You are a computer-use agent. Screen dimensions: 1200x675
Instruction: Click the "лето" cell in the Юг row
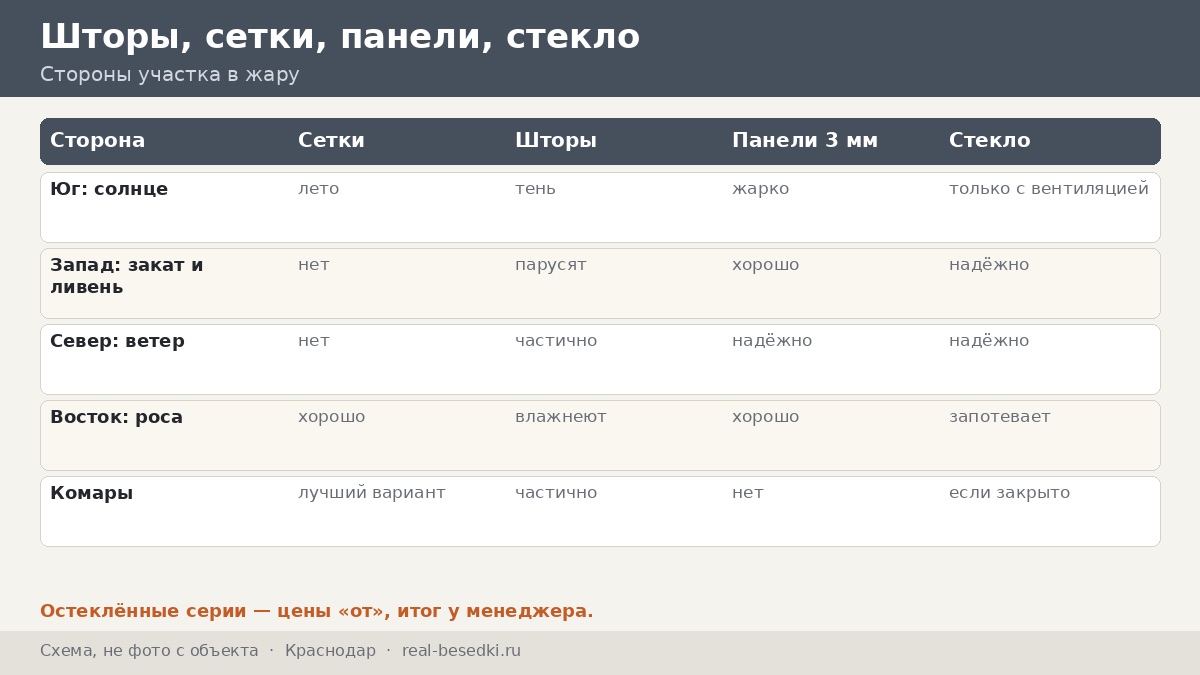[319, 189]
